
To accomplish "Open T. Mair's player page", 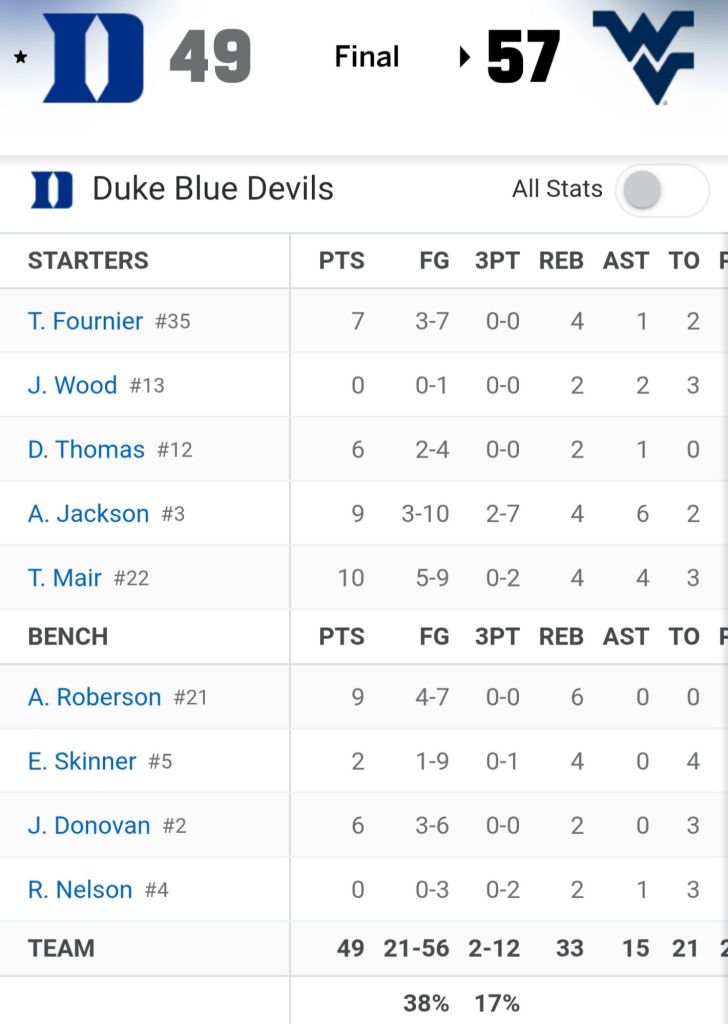I will pyautogui.click(x=65, y=577).
